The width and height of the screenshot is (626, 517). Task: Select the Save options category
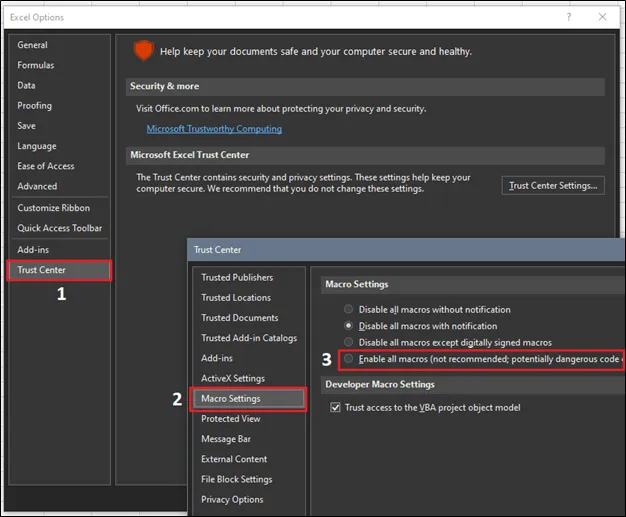click(26, 126)
